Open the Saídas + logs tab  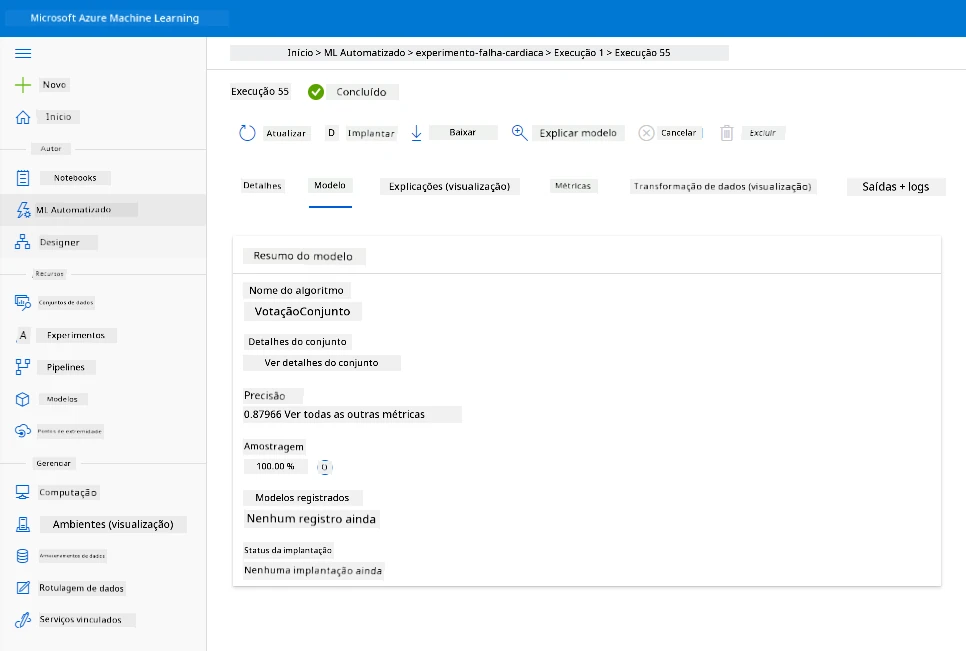tap(895, 187)
